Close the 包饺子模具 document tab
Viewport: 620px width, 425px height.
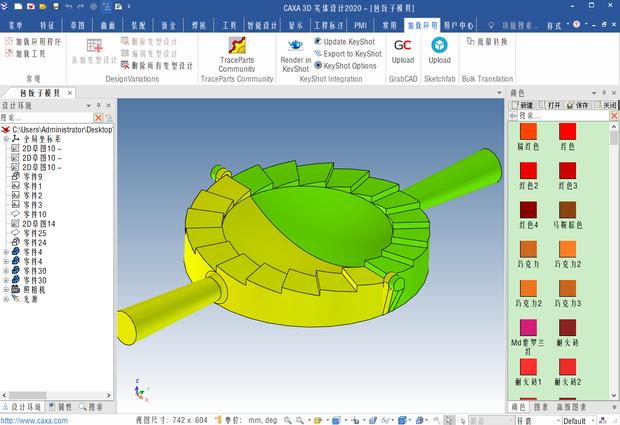coord(70,93)
